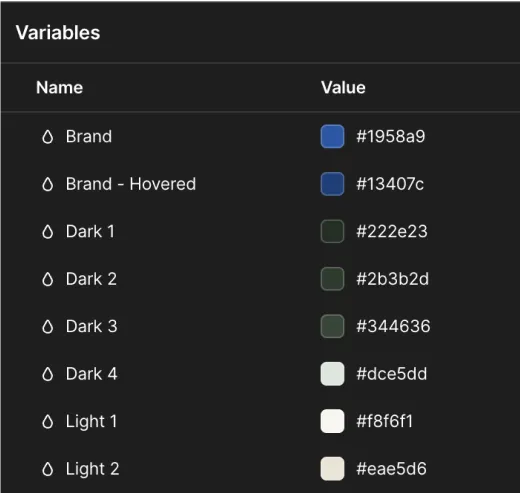520x493 pixels.
Task: Select the Dark 3 variable name
Action: pyautogui.click(x=91, y=326)
